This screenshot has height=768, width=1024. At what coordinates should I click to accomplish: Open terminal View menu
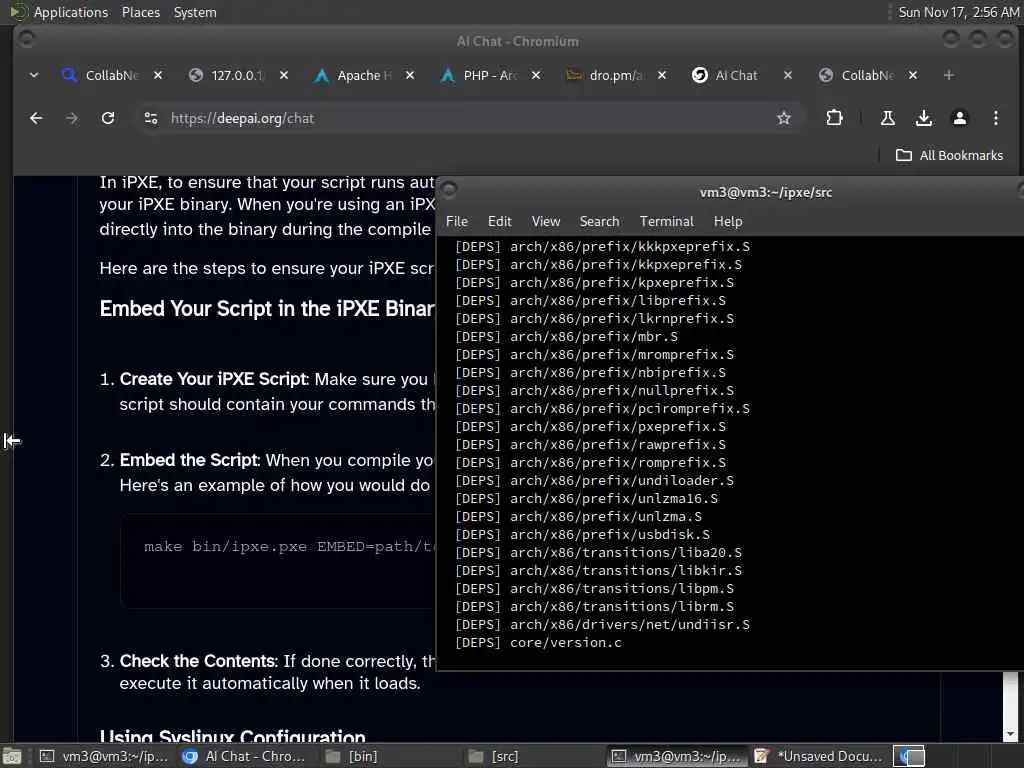coord(546,221)
